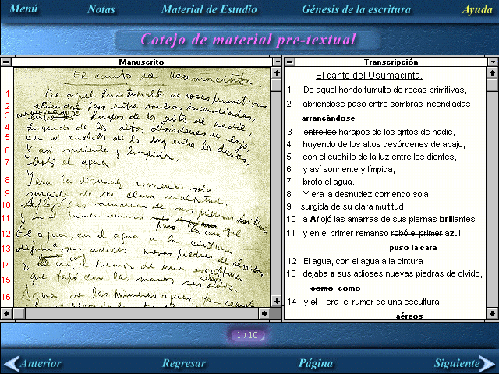499x374 pixels.
Task: Click the Ayuda help link
Action: pos(477,10)
